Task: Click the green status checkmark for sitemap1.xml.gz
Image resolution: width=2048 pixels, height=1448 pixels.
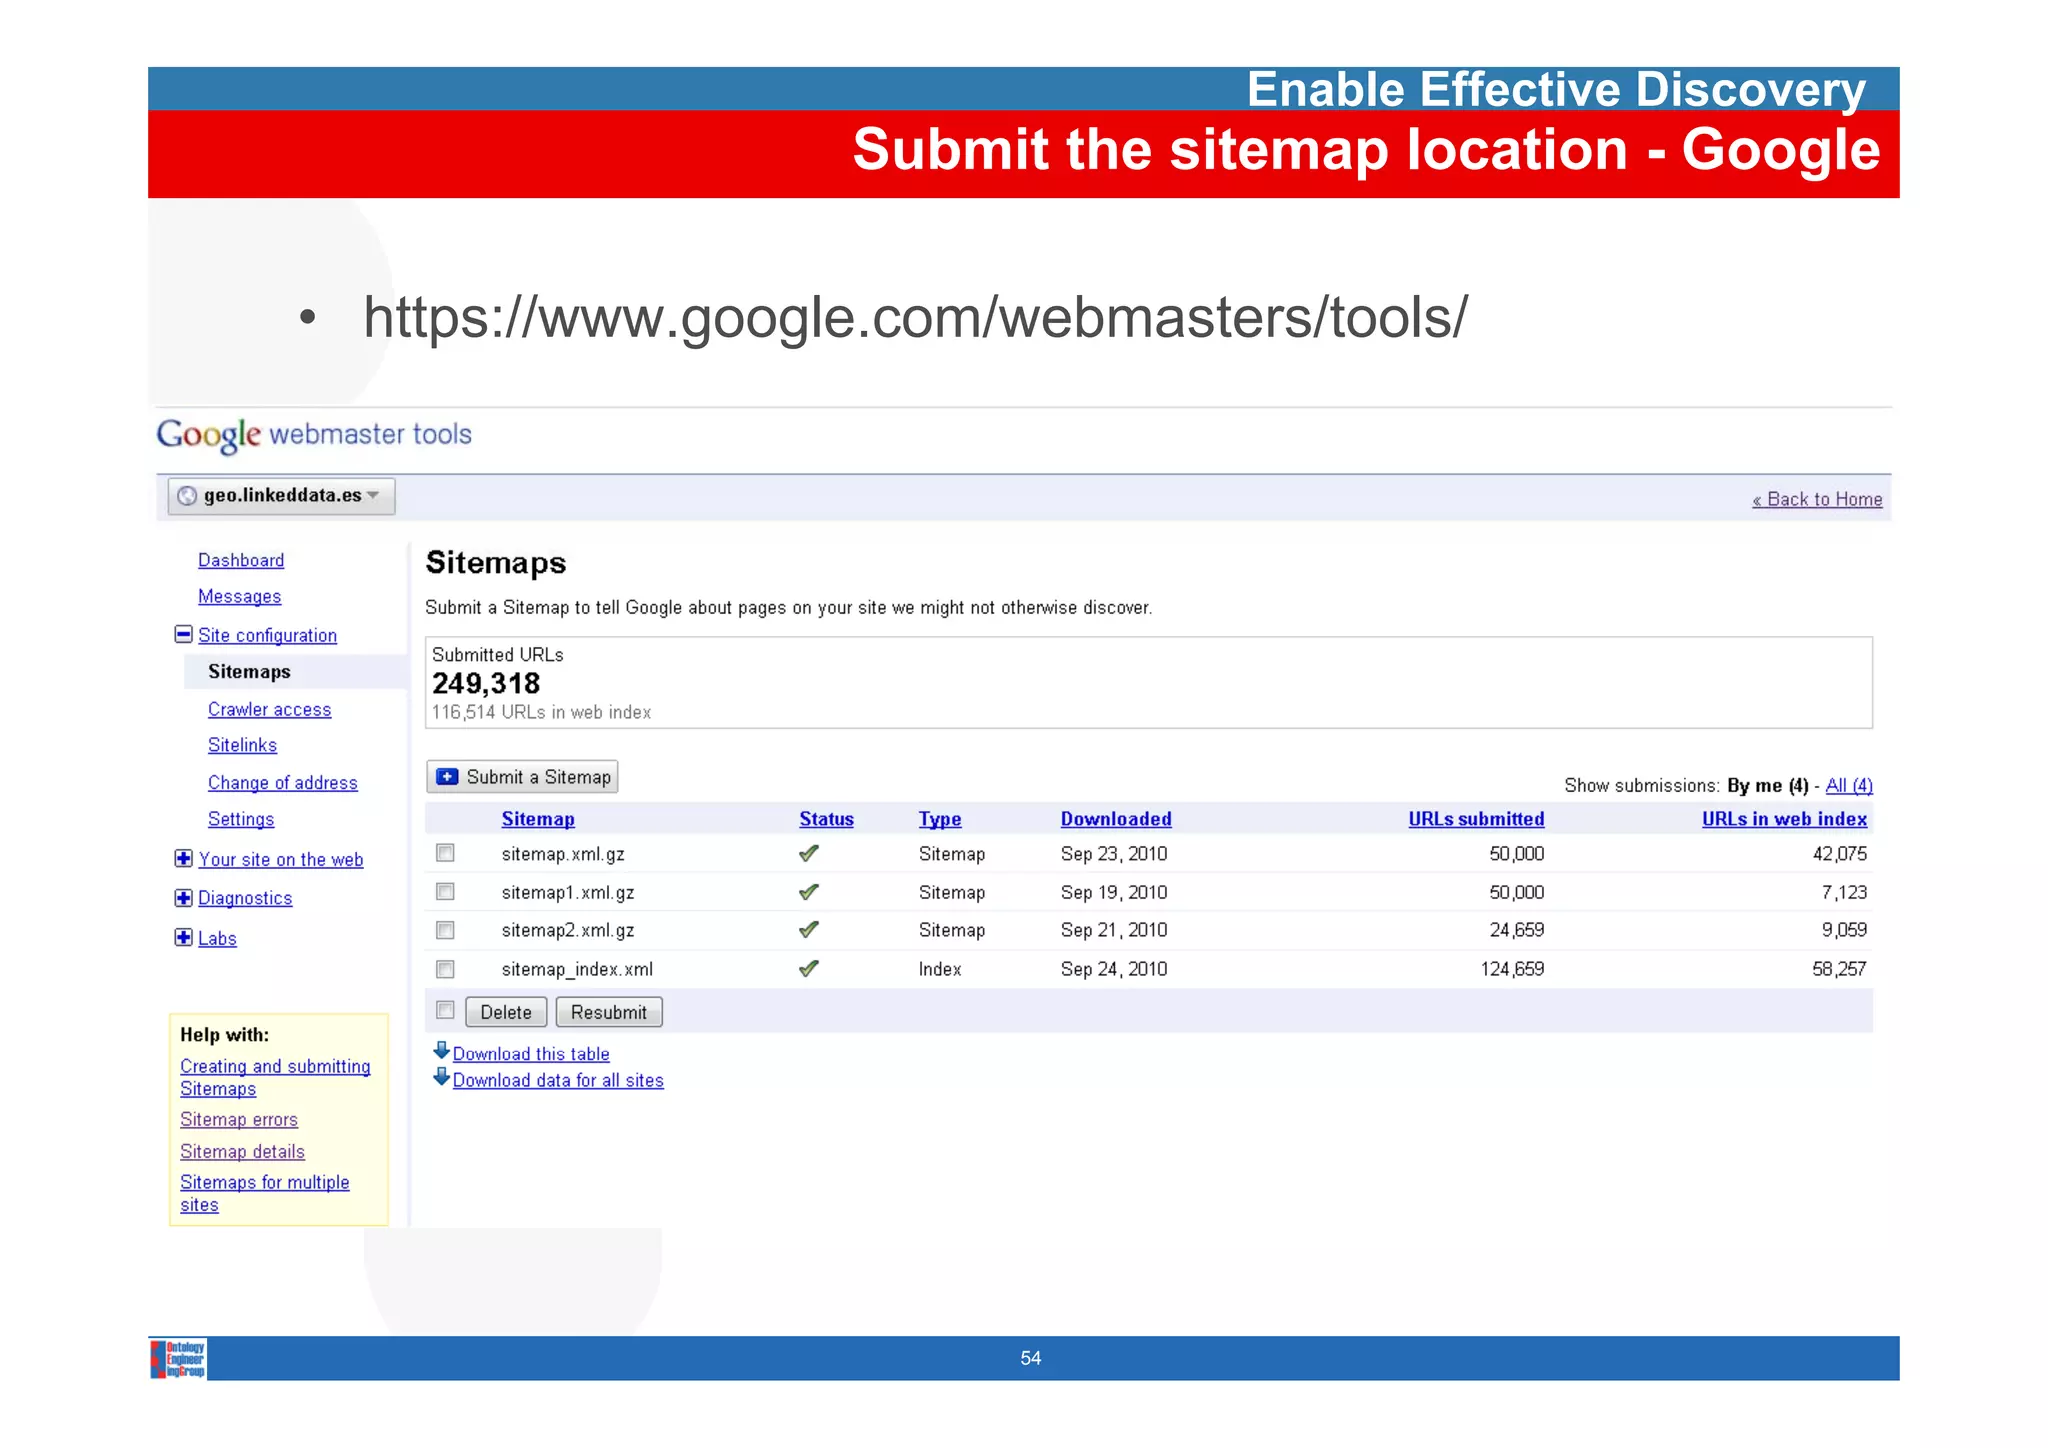Action: 809,892
